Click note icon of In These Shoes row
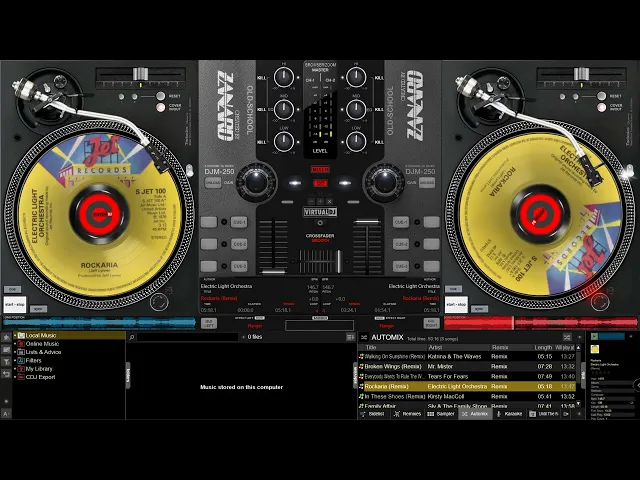The height and width of the screenshot is (480, 640). (361, 396)
